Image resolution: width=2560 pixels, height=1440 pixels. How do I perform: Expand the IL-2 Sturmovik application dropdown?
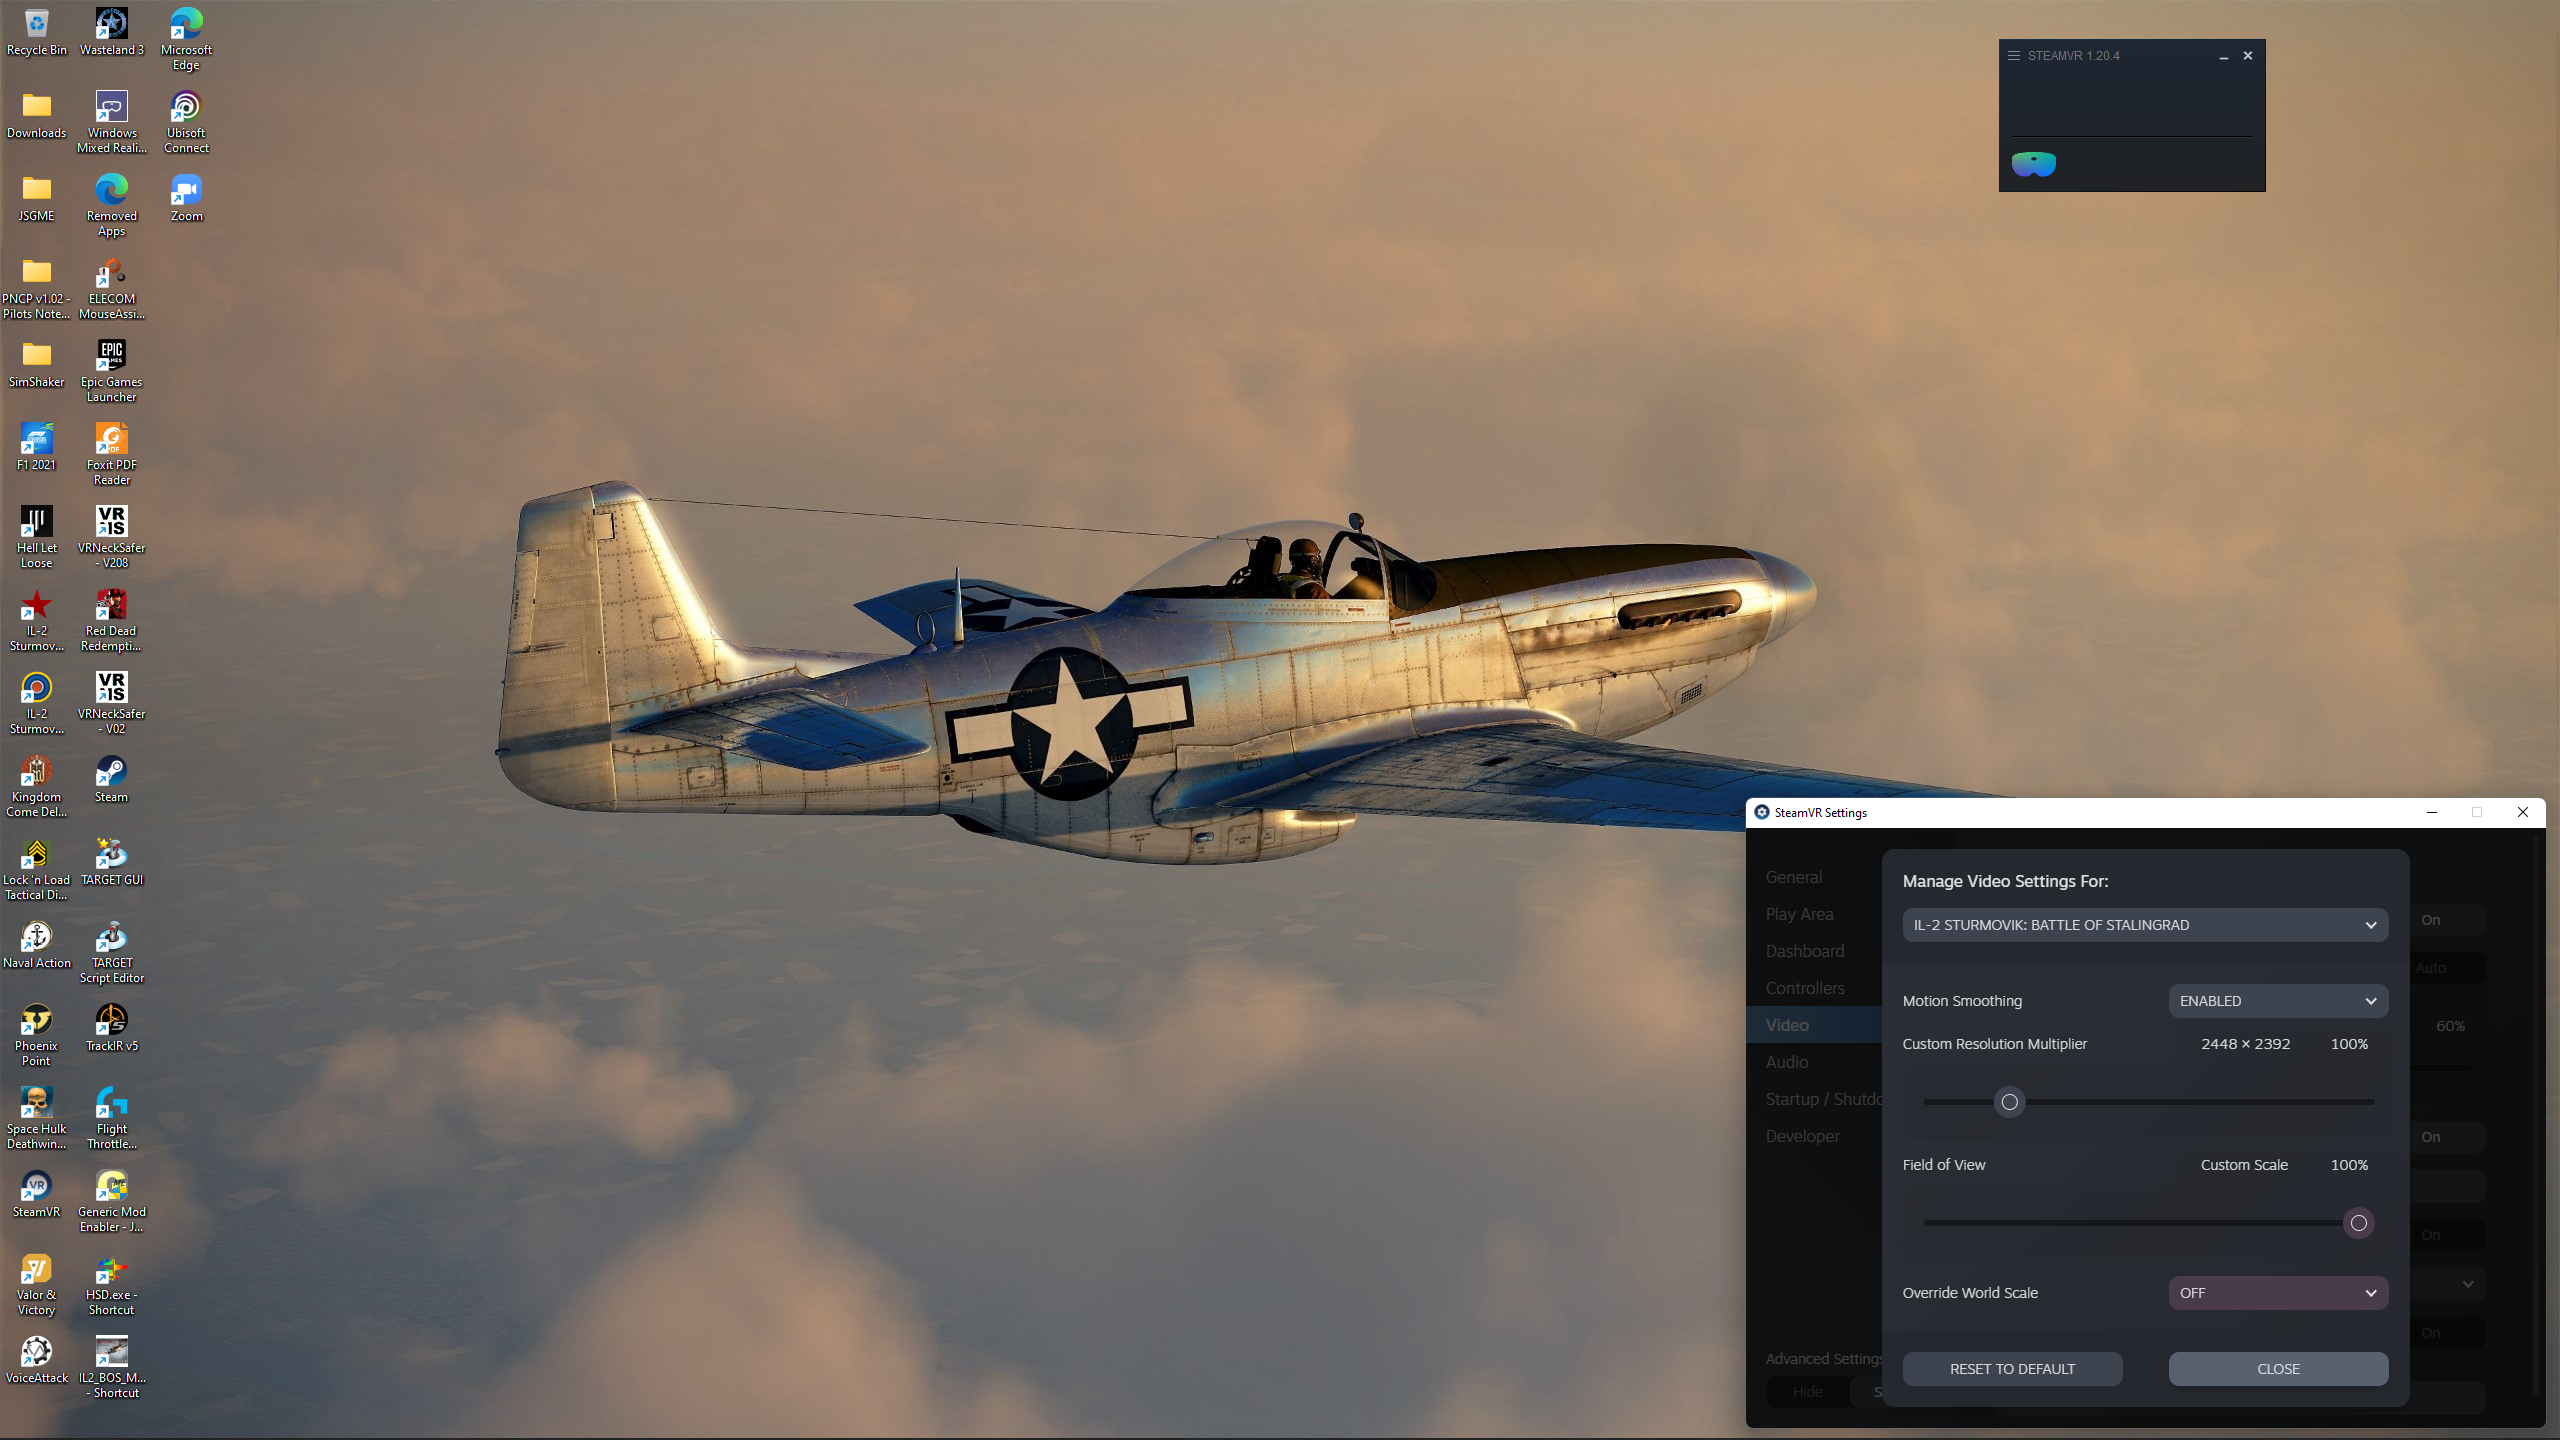(x=2145, y=925)
